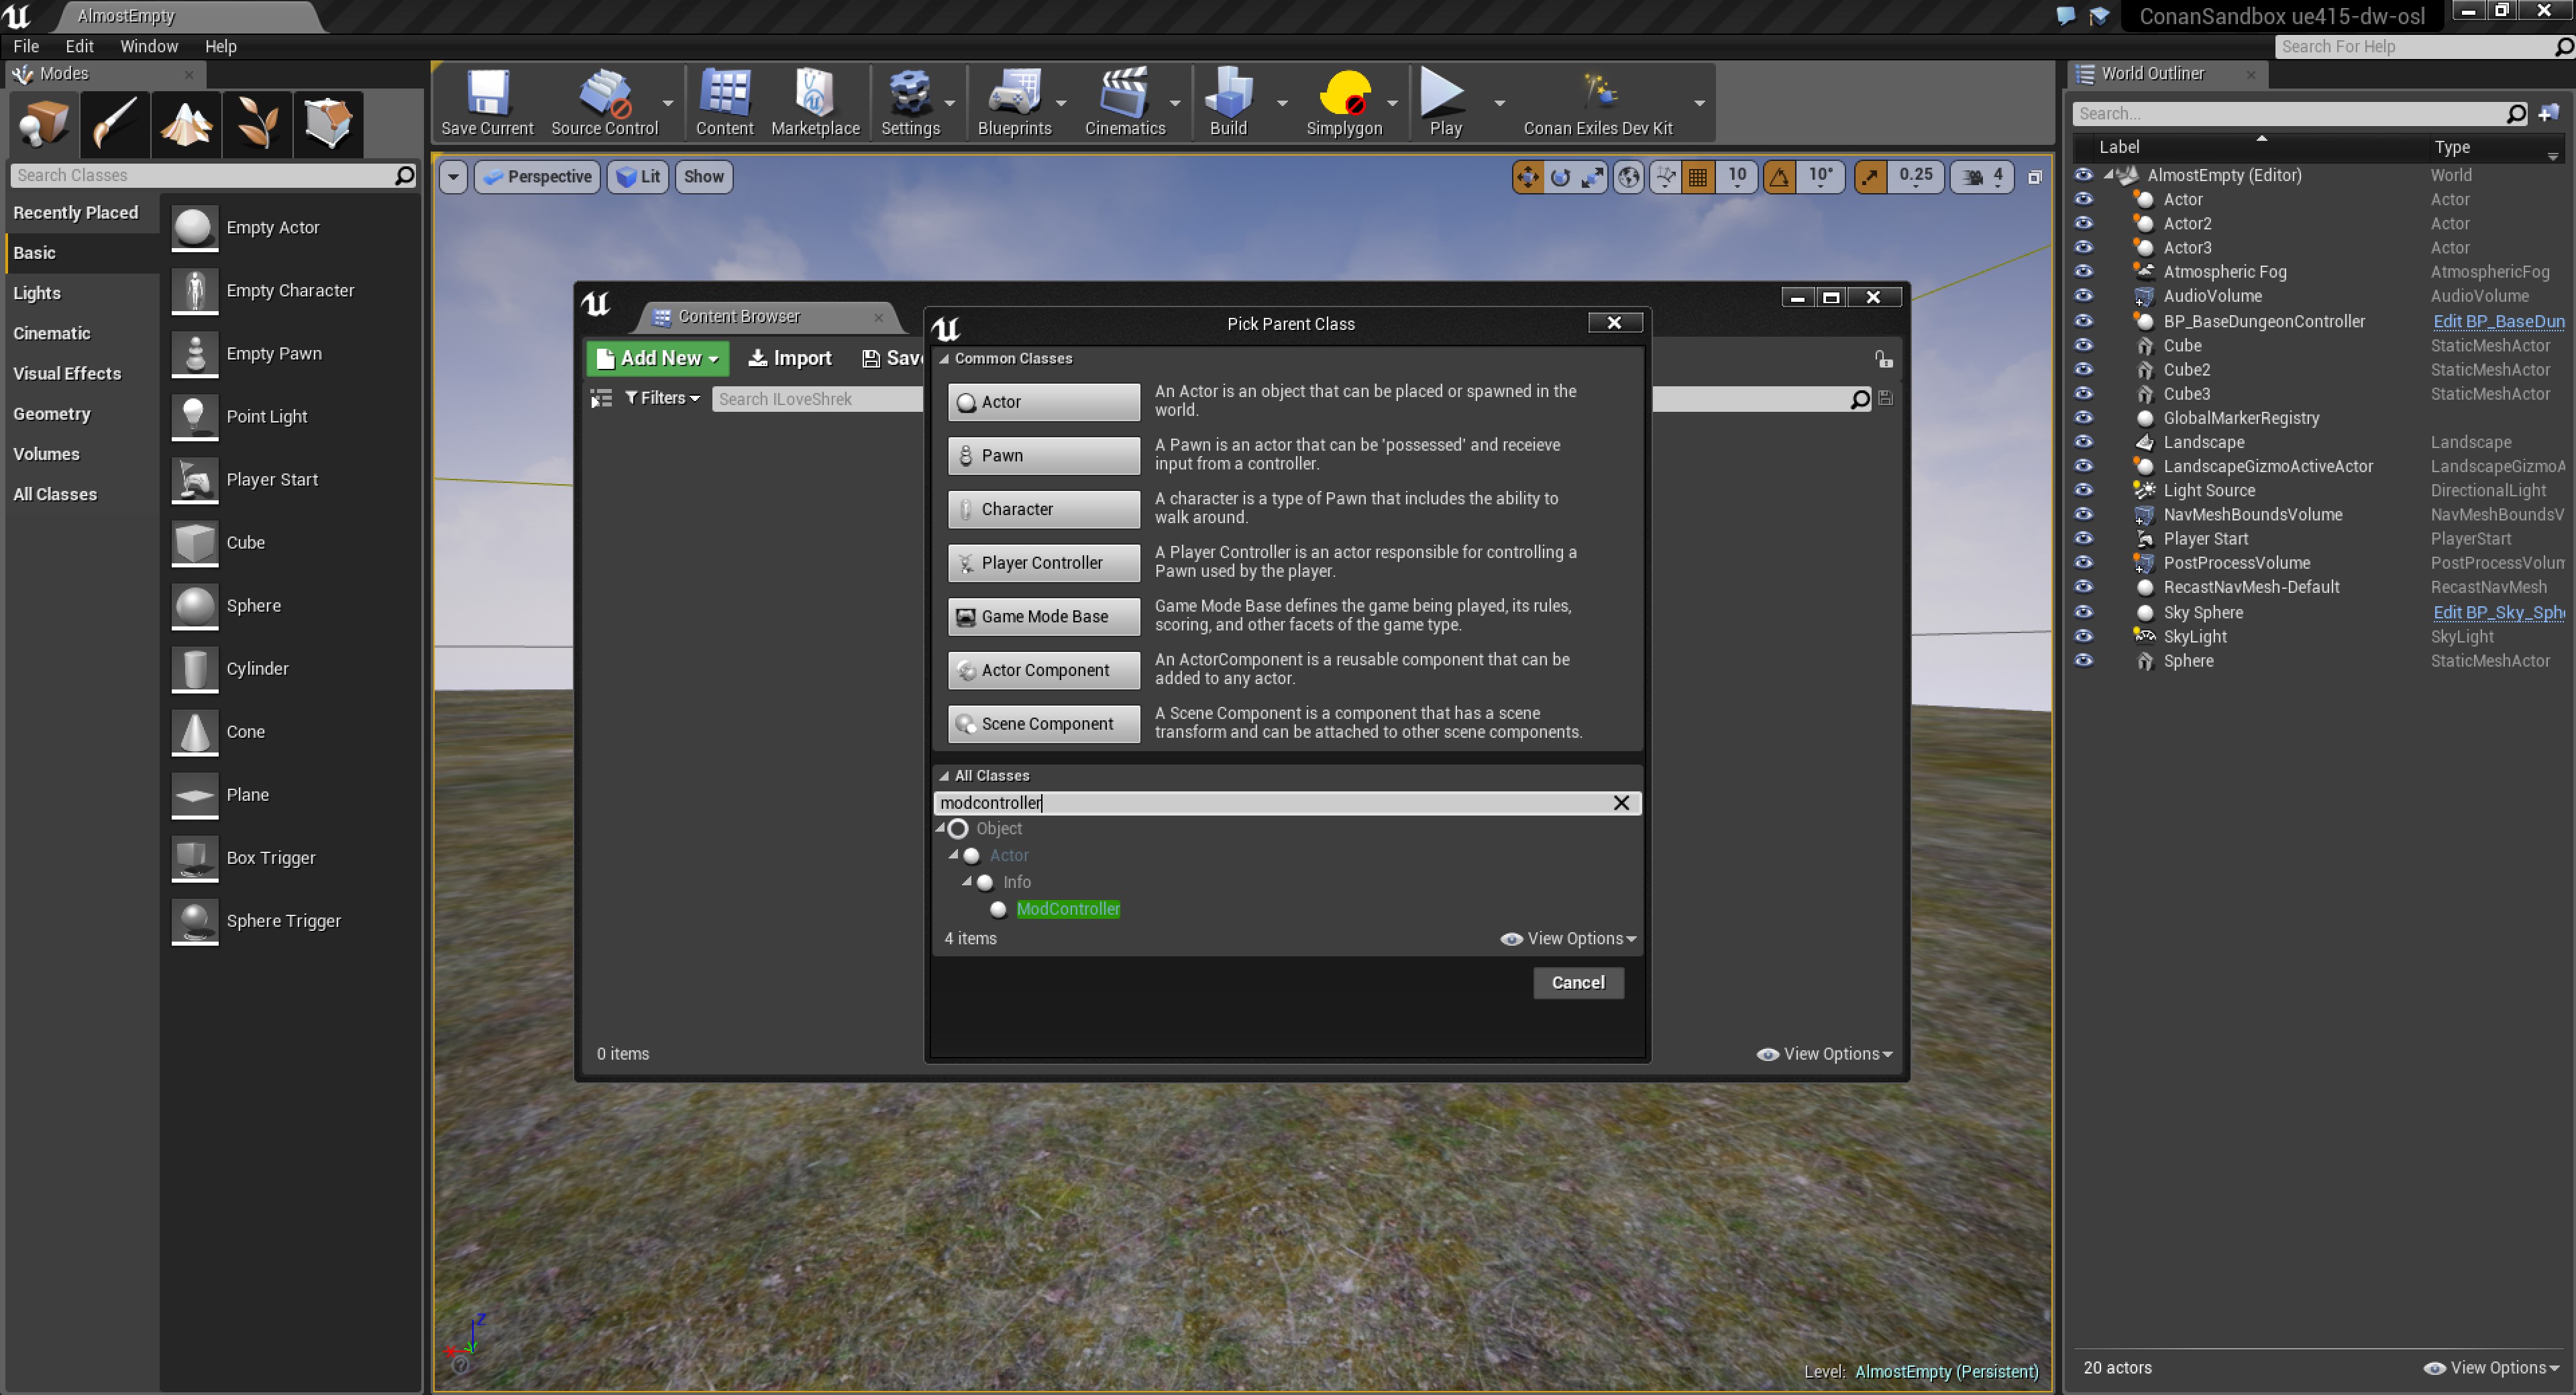
Task: Open the Conan Exiles Dev Kit
Action: (x=1597, y=102)
